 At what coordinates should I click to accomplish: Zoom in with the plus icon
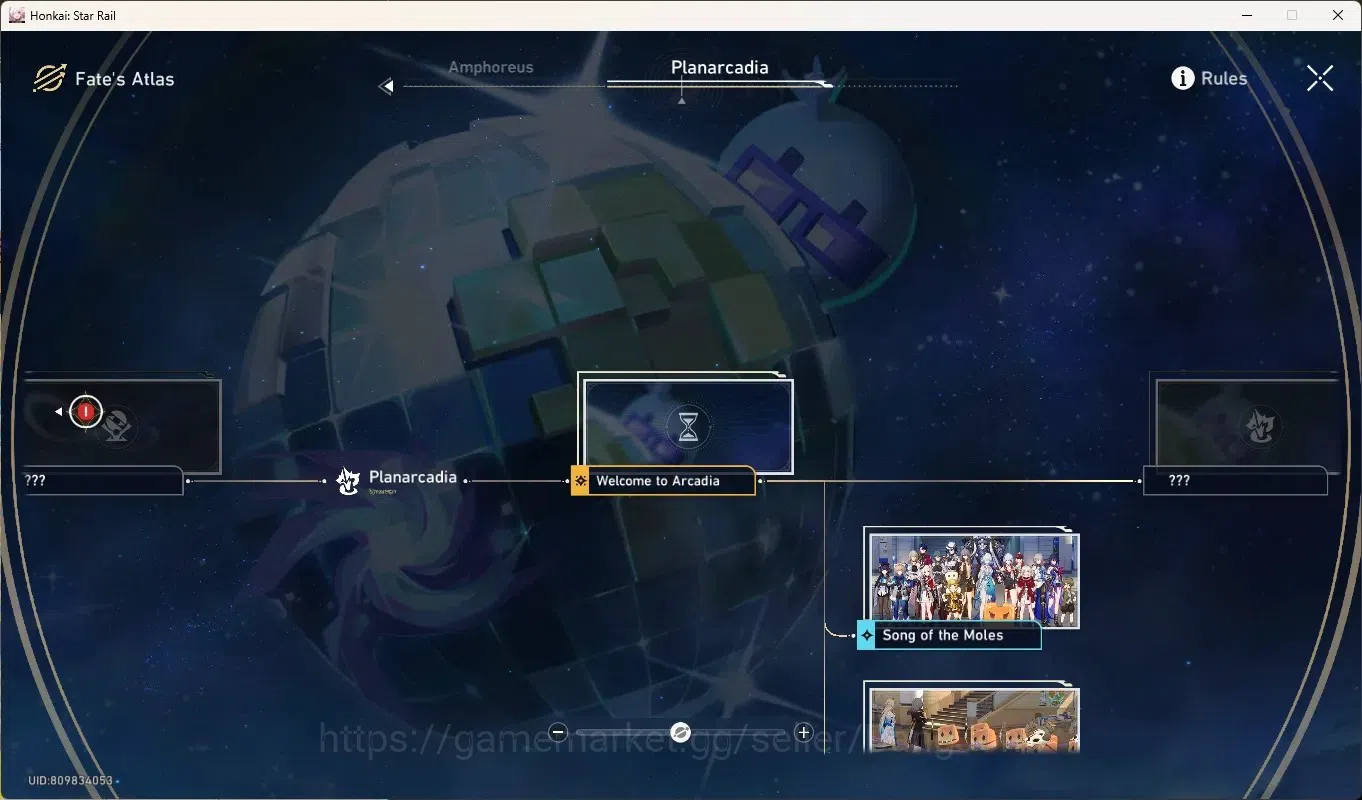803,733
